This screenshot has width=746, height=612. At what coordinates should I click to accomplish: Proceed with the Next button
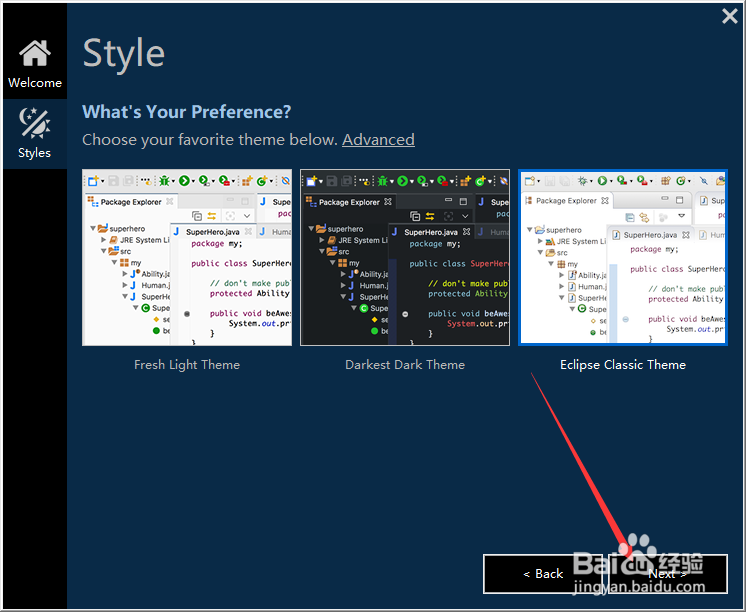[668, 574]
